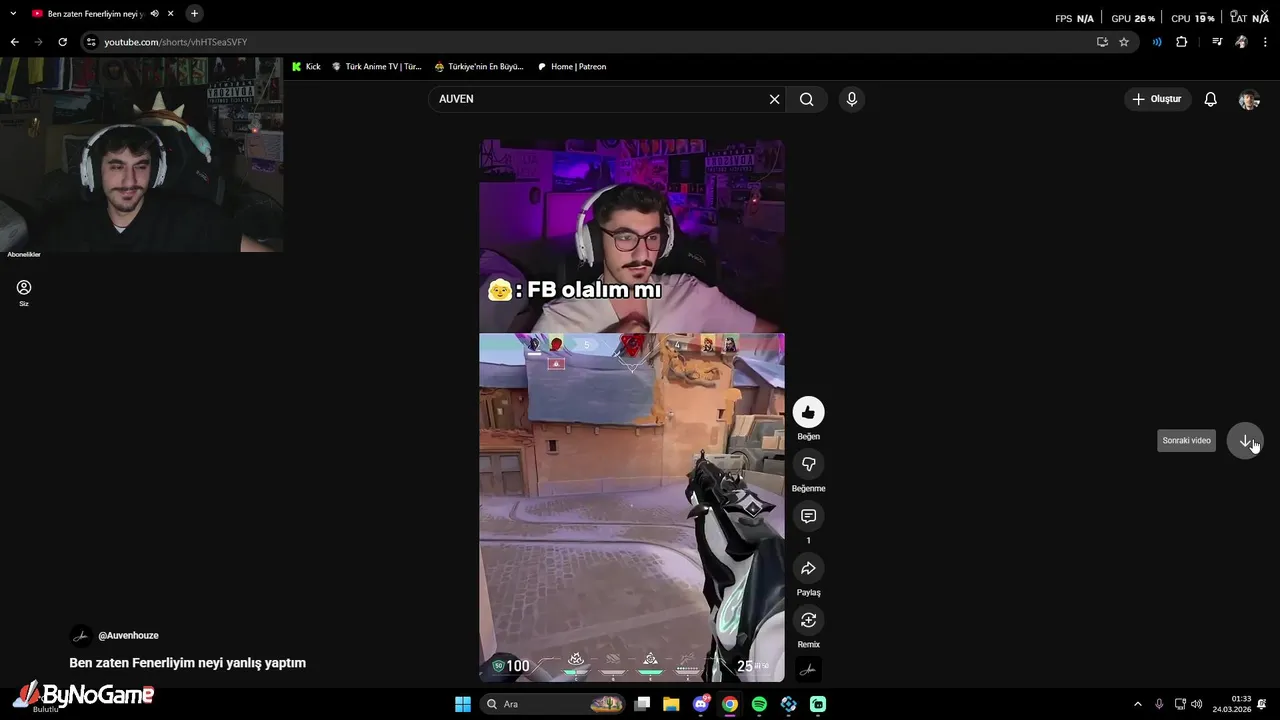
Task: Visit the @Auvenhouze channel link
Action: (128, 636)
